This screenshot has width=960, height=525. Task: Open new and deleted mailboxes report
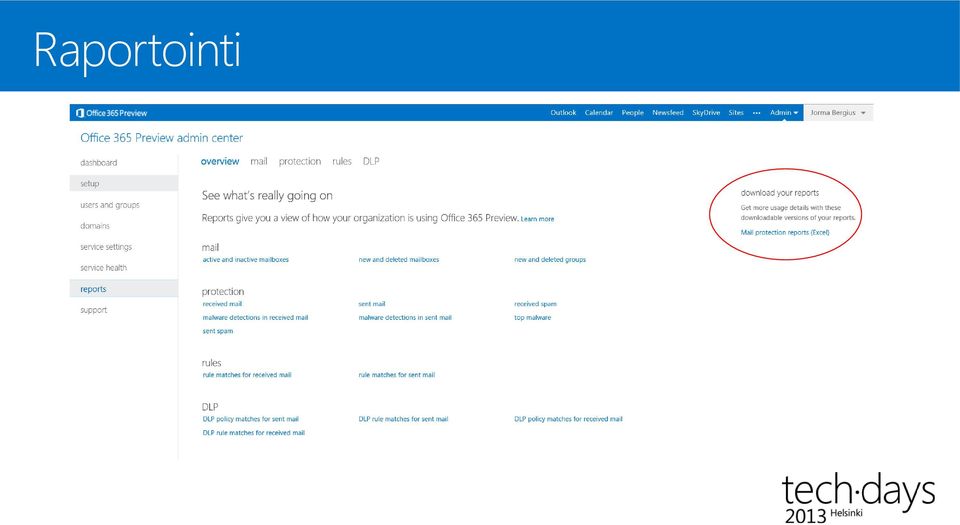[x=399, y=259]
